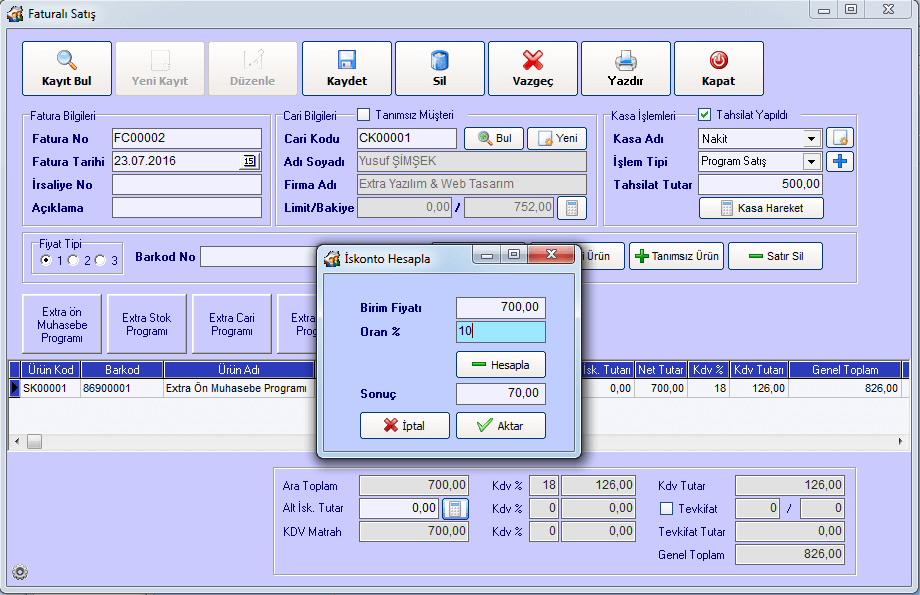Tick the Tevkifat checkbox
Screen dimensions: 920x595
click(666, 509)
